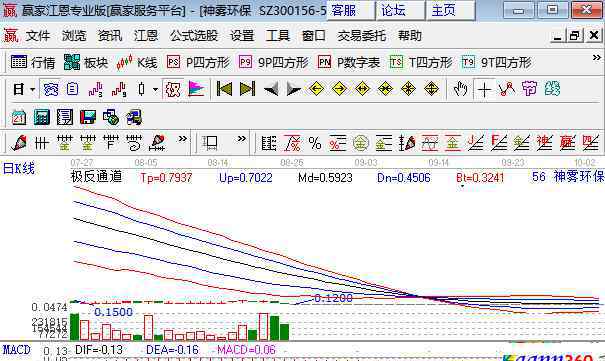Open the notepad list icon
This screenshot has height=361, width=605.
pyautogui.click(x=65, y=117)
